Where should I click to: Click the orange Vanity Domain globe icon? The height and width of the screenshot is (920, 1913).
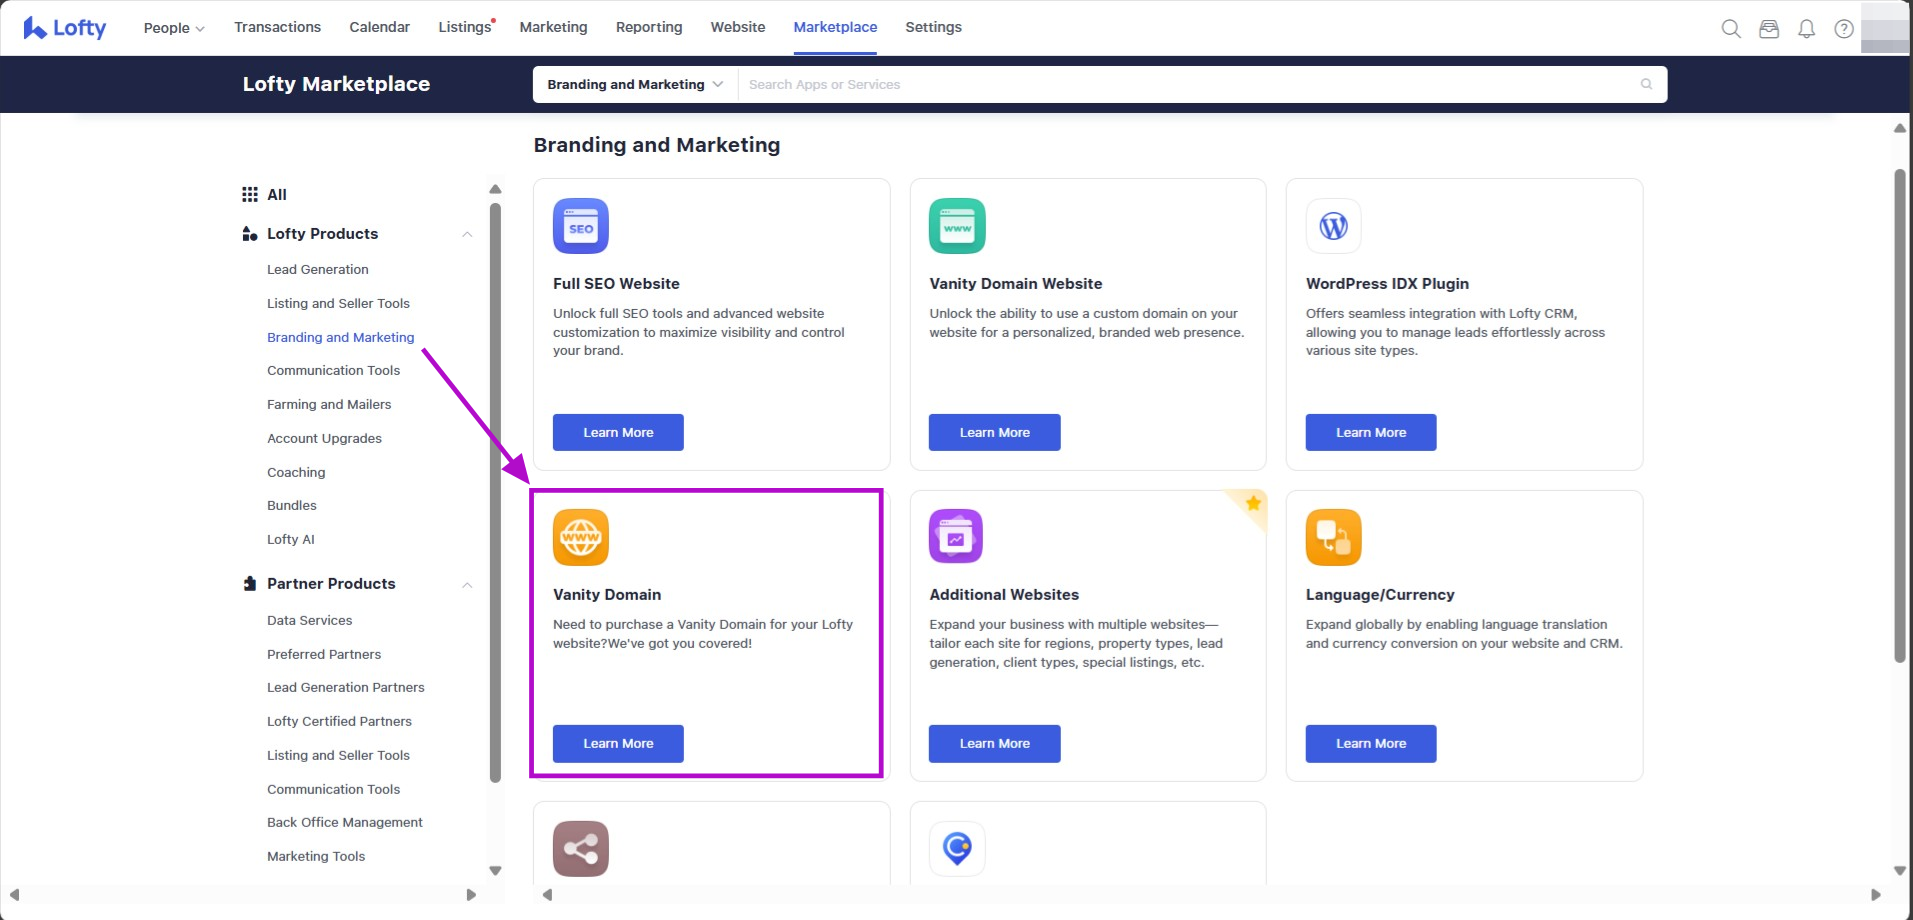coord(580,538)
